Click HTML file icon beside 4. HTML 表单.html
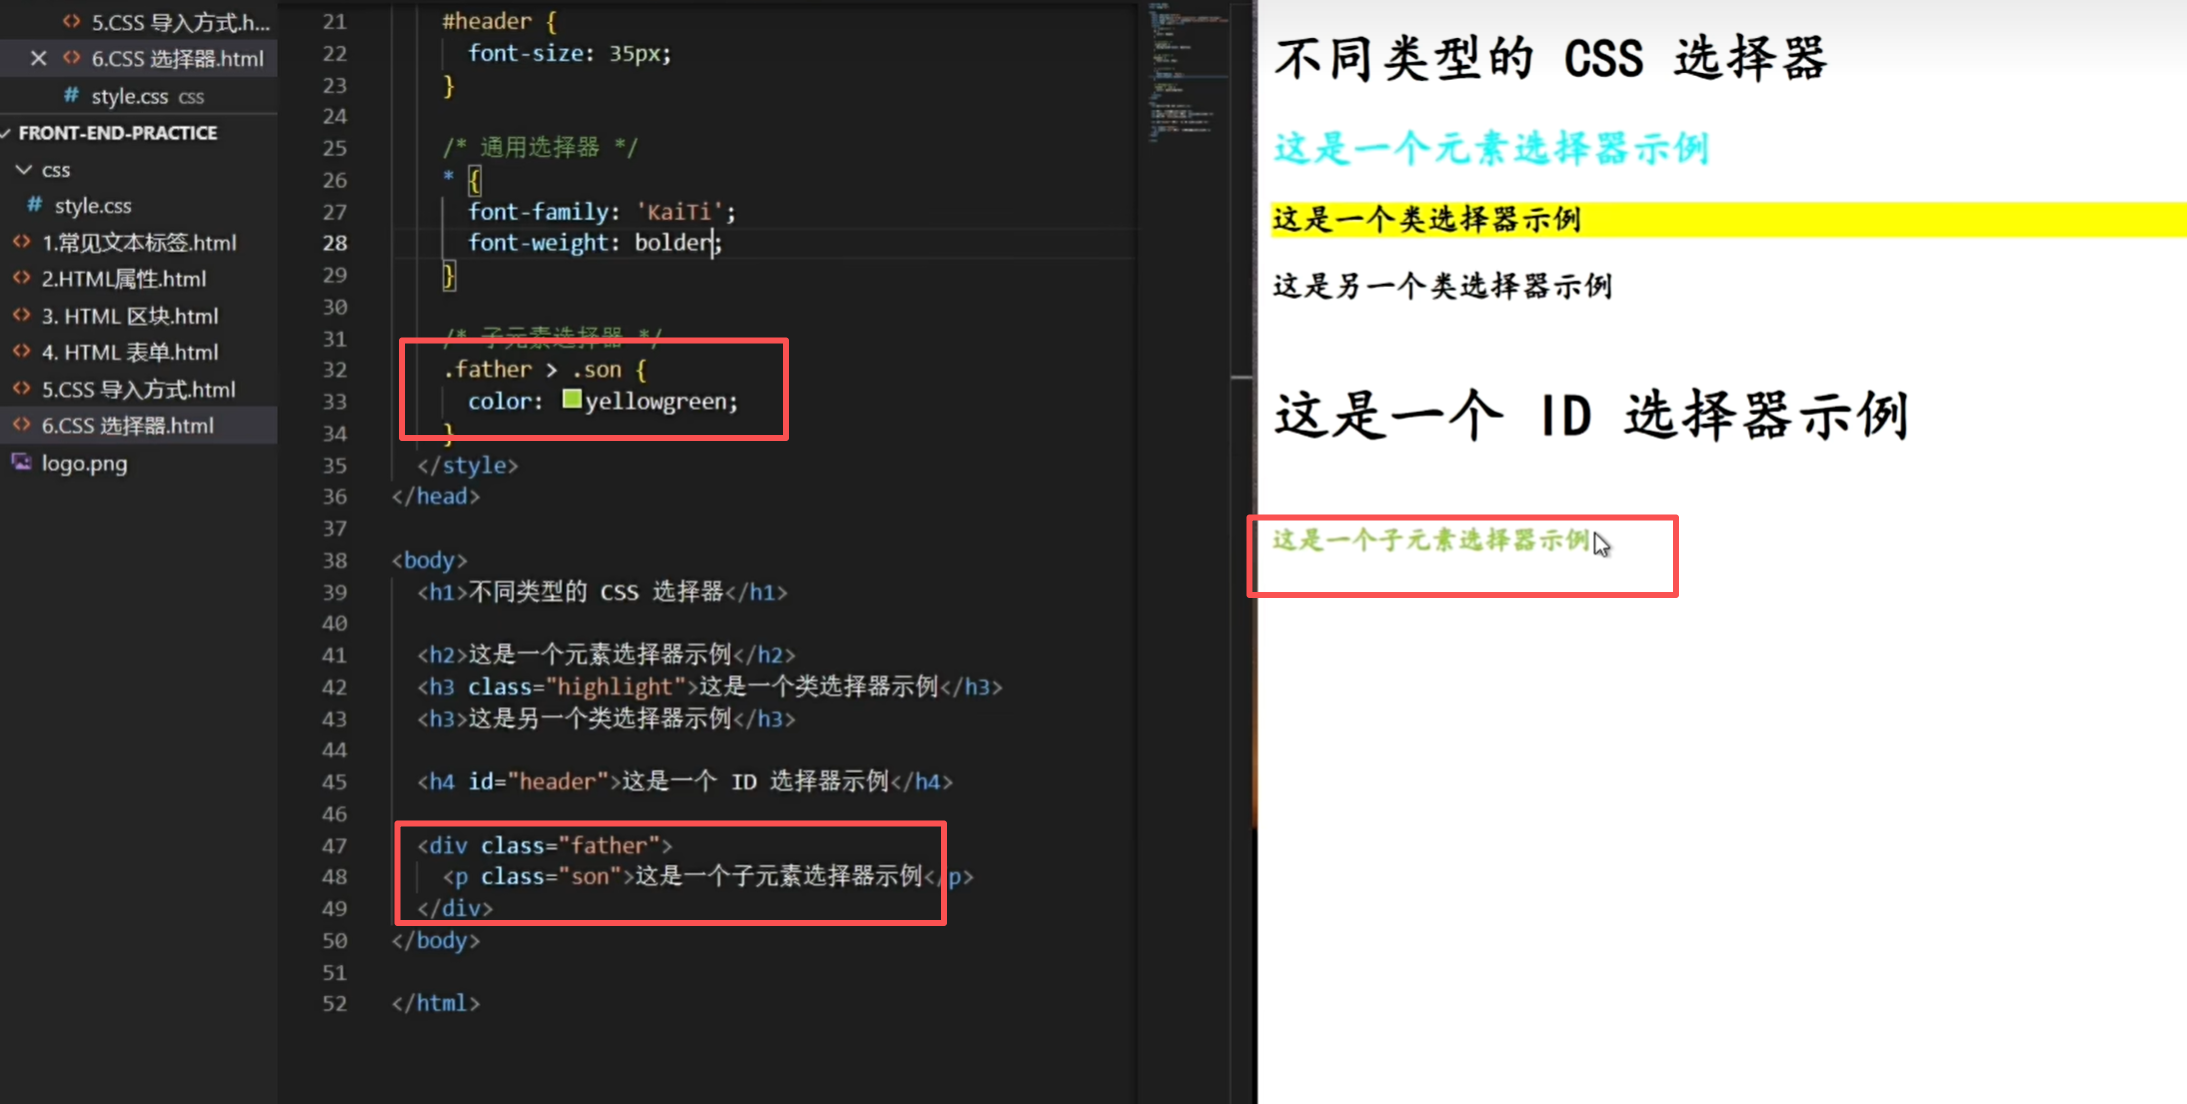 tap(21, 352)
